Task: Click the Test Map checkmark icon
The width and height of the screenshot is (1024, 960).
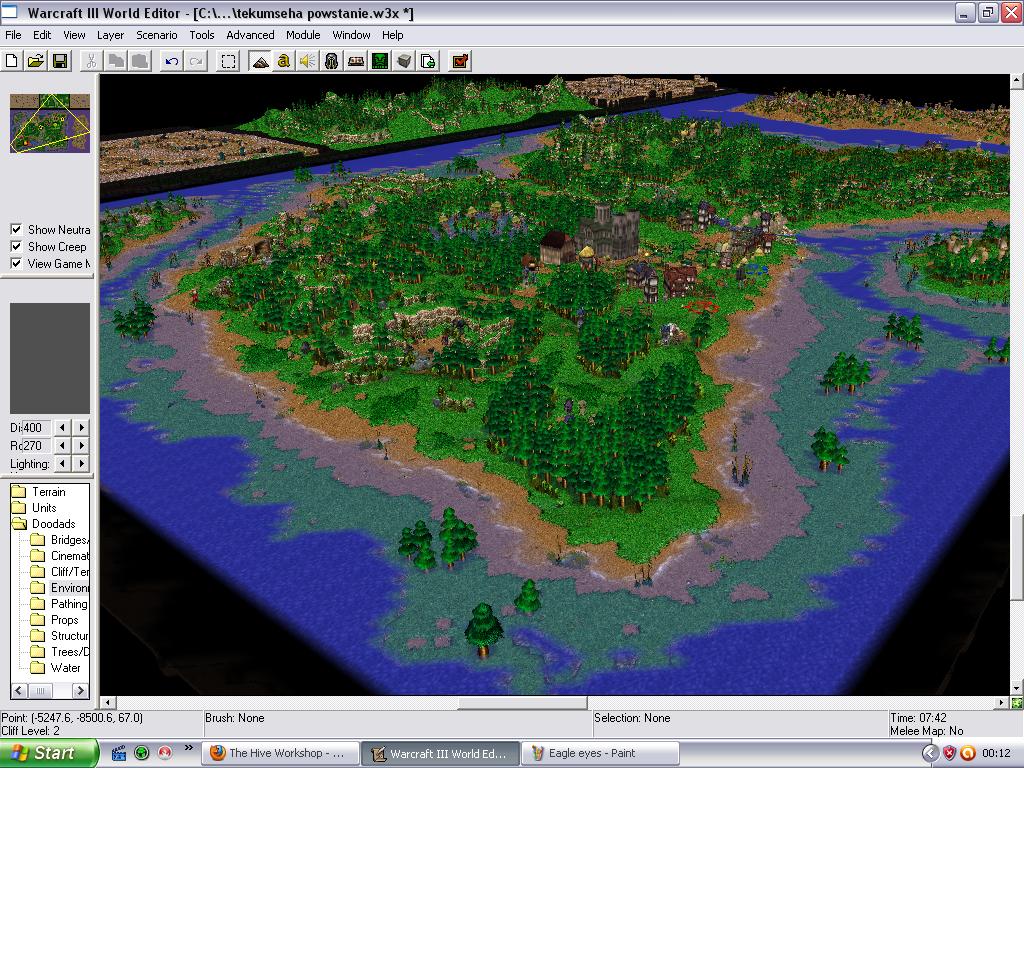Action: [460, 61]
